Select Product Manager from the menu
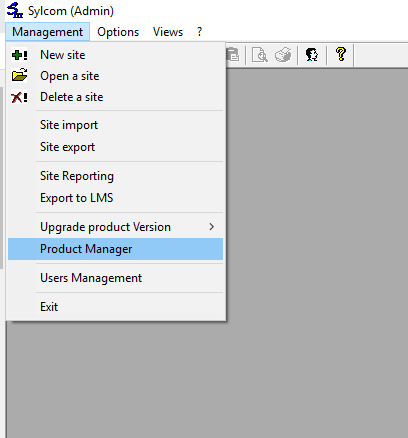 (115, 249)
